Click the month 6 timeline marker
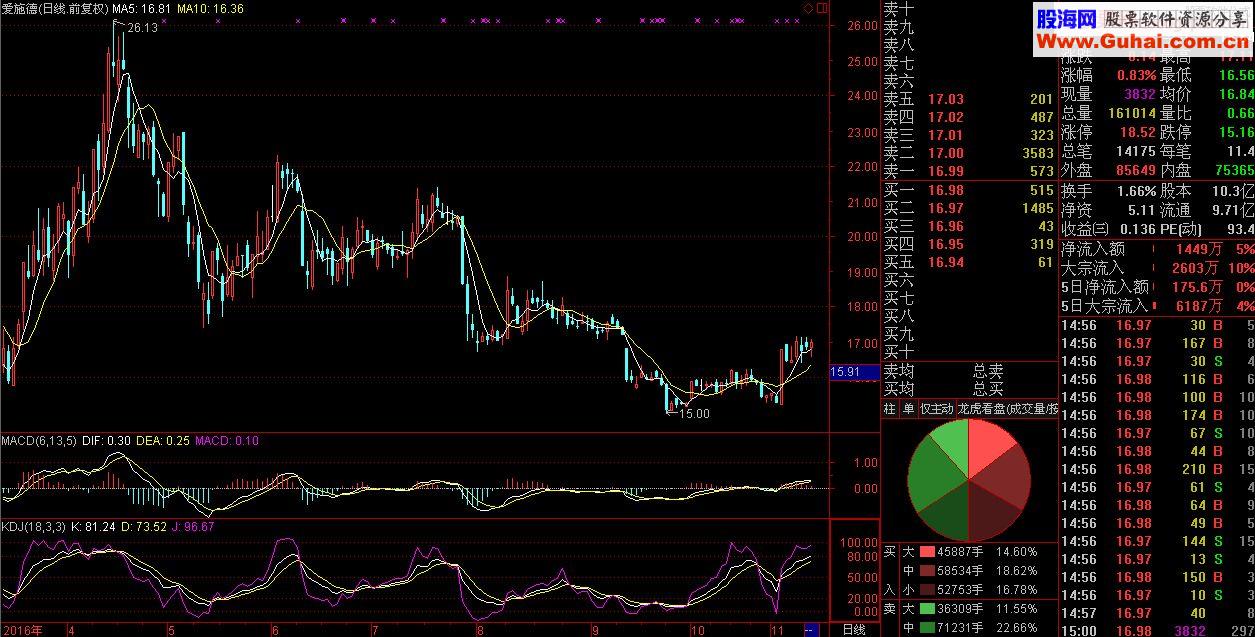 click(x=274, y=629)
